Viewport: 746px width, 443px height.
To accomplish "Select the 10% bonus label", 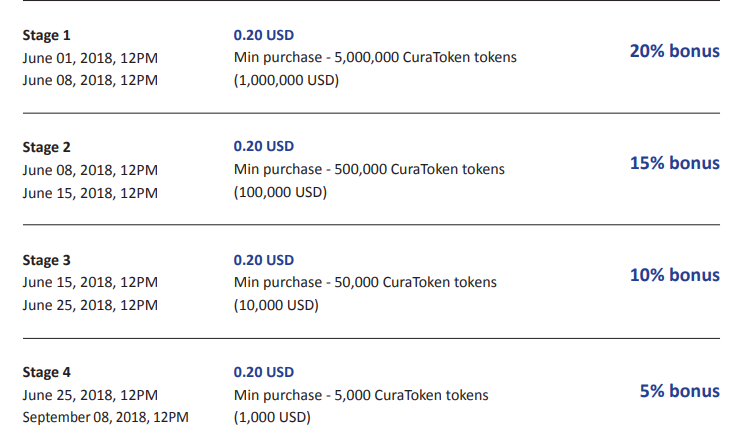I will [x=675, y=275].
